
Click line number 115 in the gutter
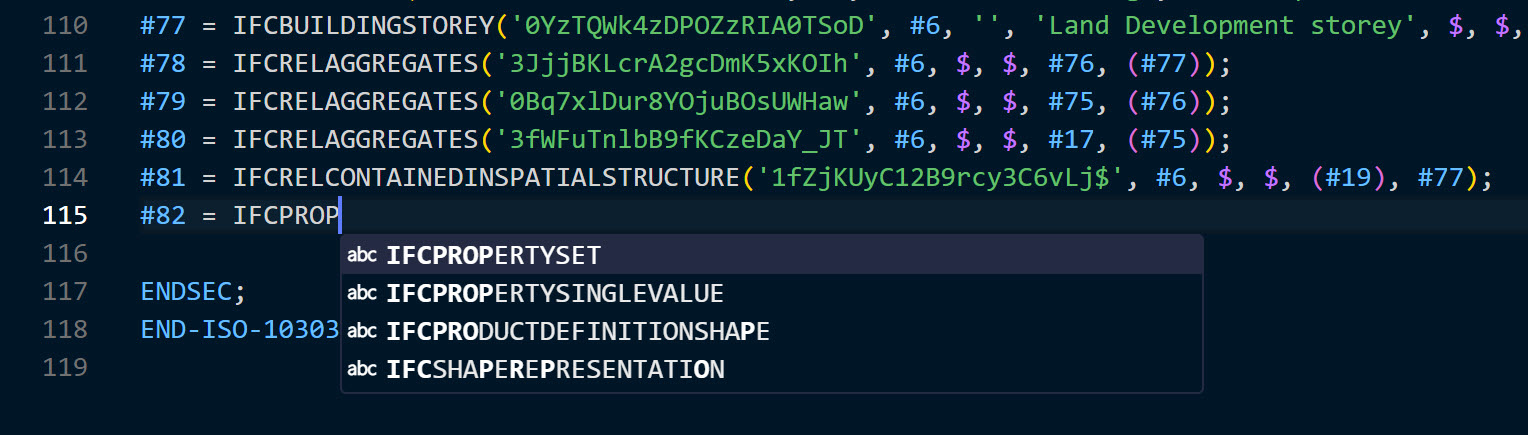(66, 215)
